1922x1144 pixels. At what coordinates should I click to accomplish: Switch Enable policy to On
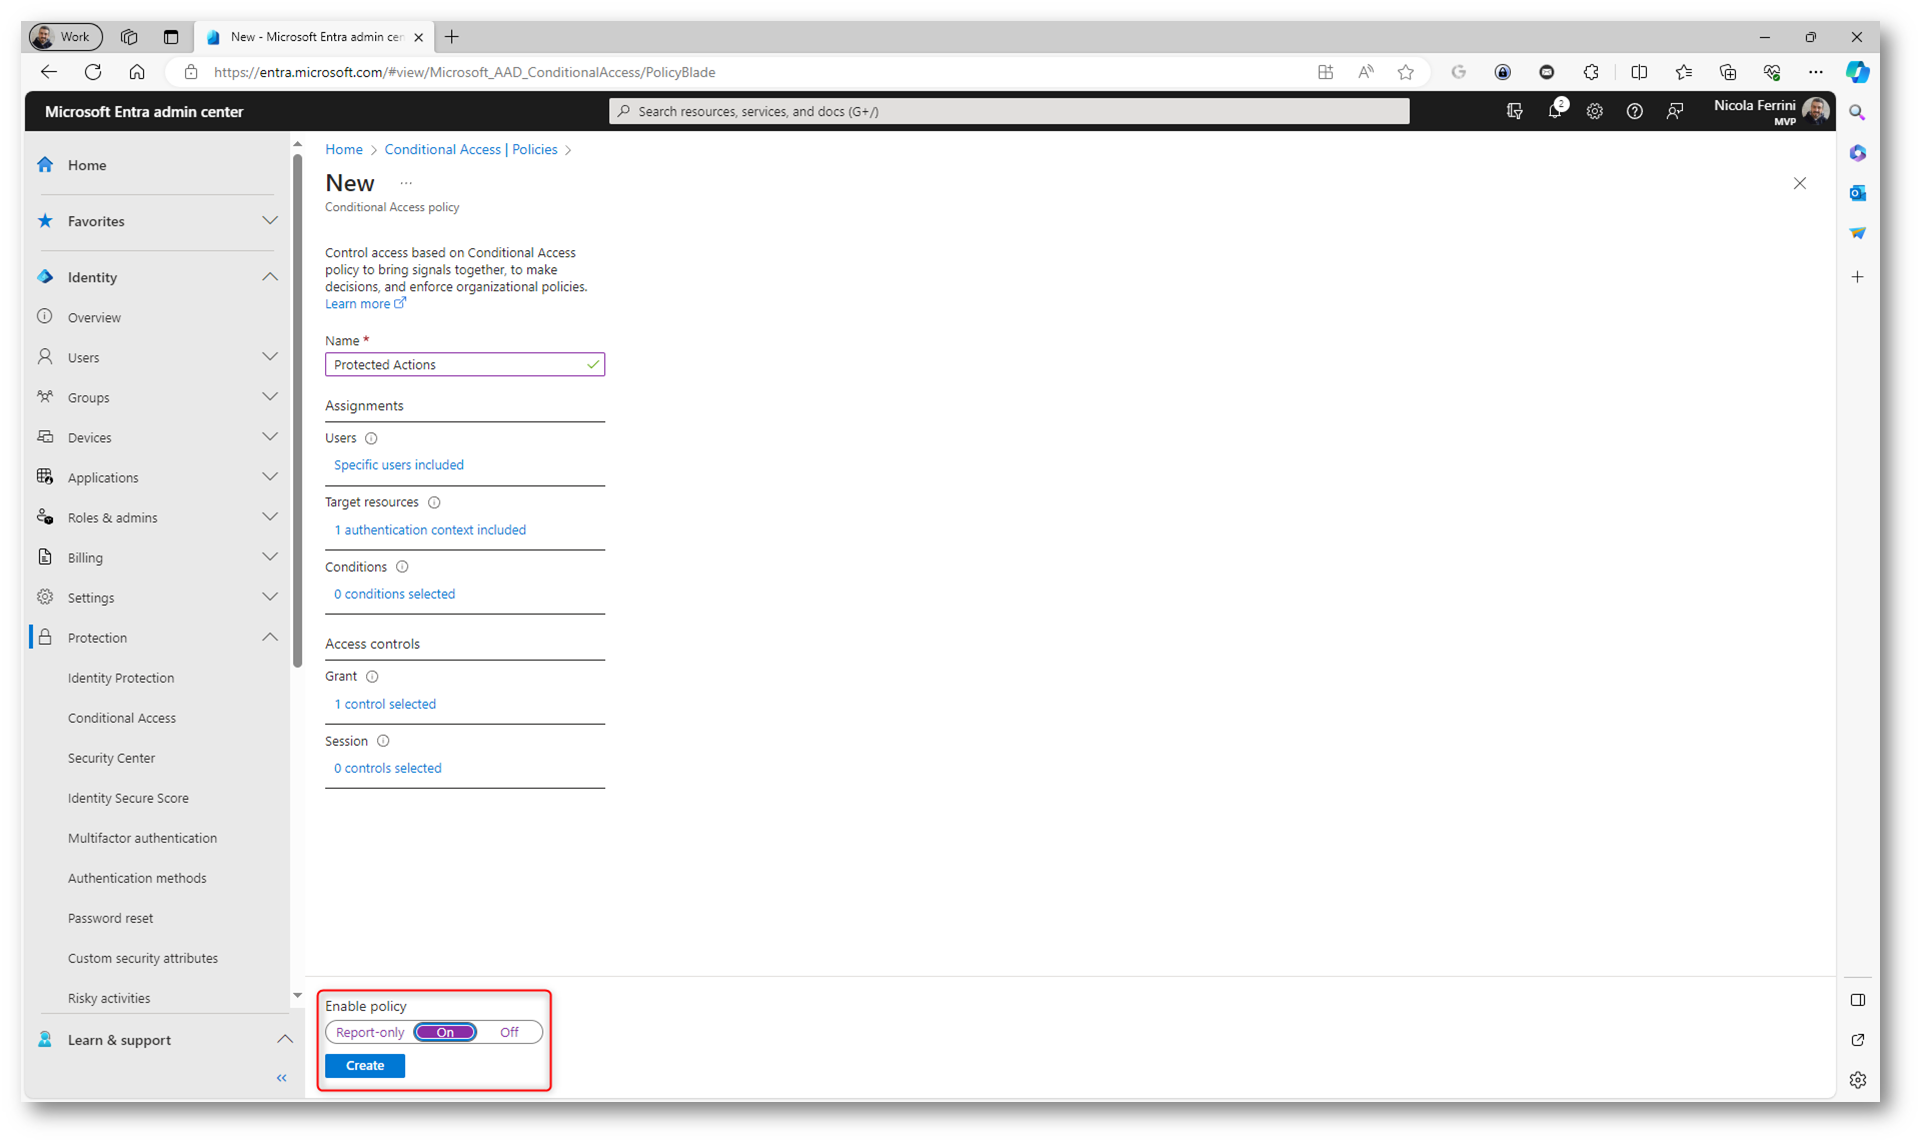point(445,1032)
